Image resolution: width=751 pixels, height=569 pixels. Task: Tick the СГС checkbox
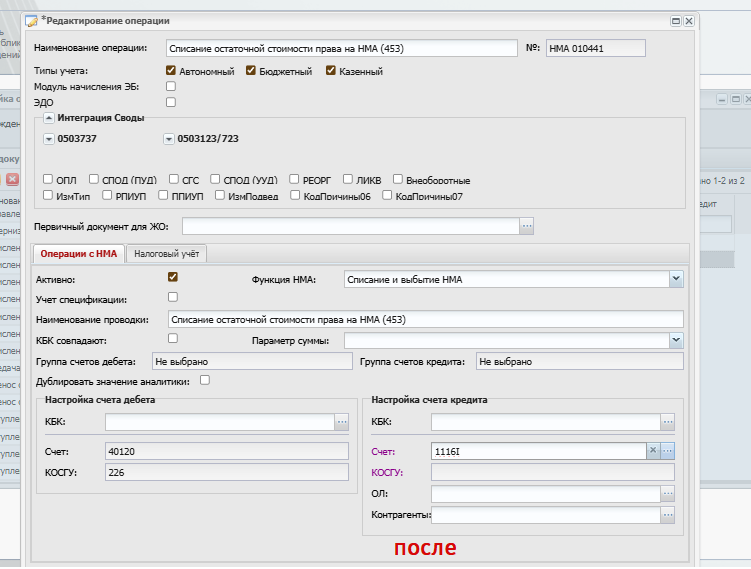click(x=173, y=179)
